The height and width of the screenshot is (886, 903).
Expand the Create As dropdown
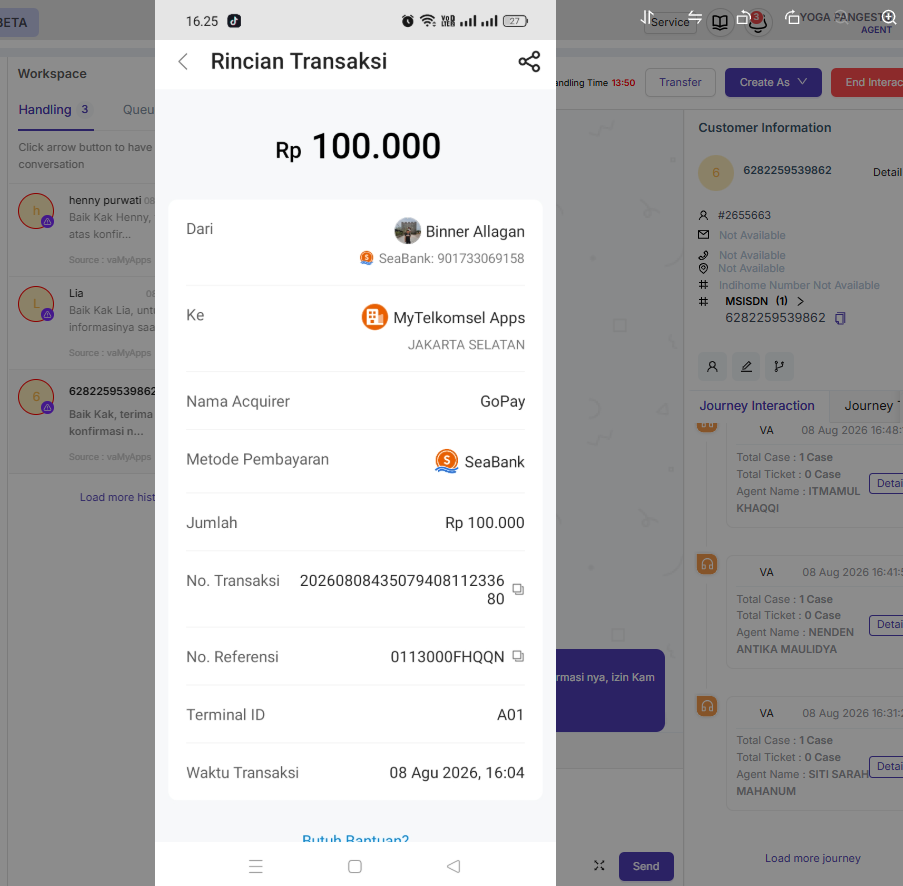tap(773, 82)
